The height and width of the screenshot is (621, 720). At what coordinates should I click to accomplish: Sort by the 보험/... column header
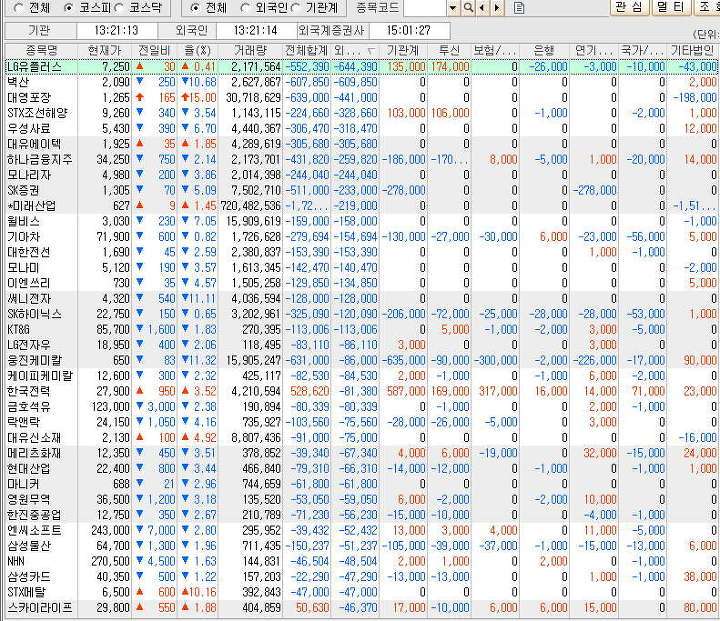pyautogui.click(x=495, y=50)
